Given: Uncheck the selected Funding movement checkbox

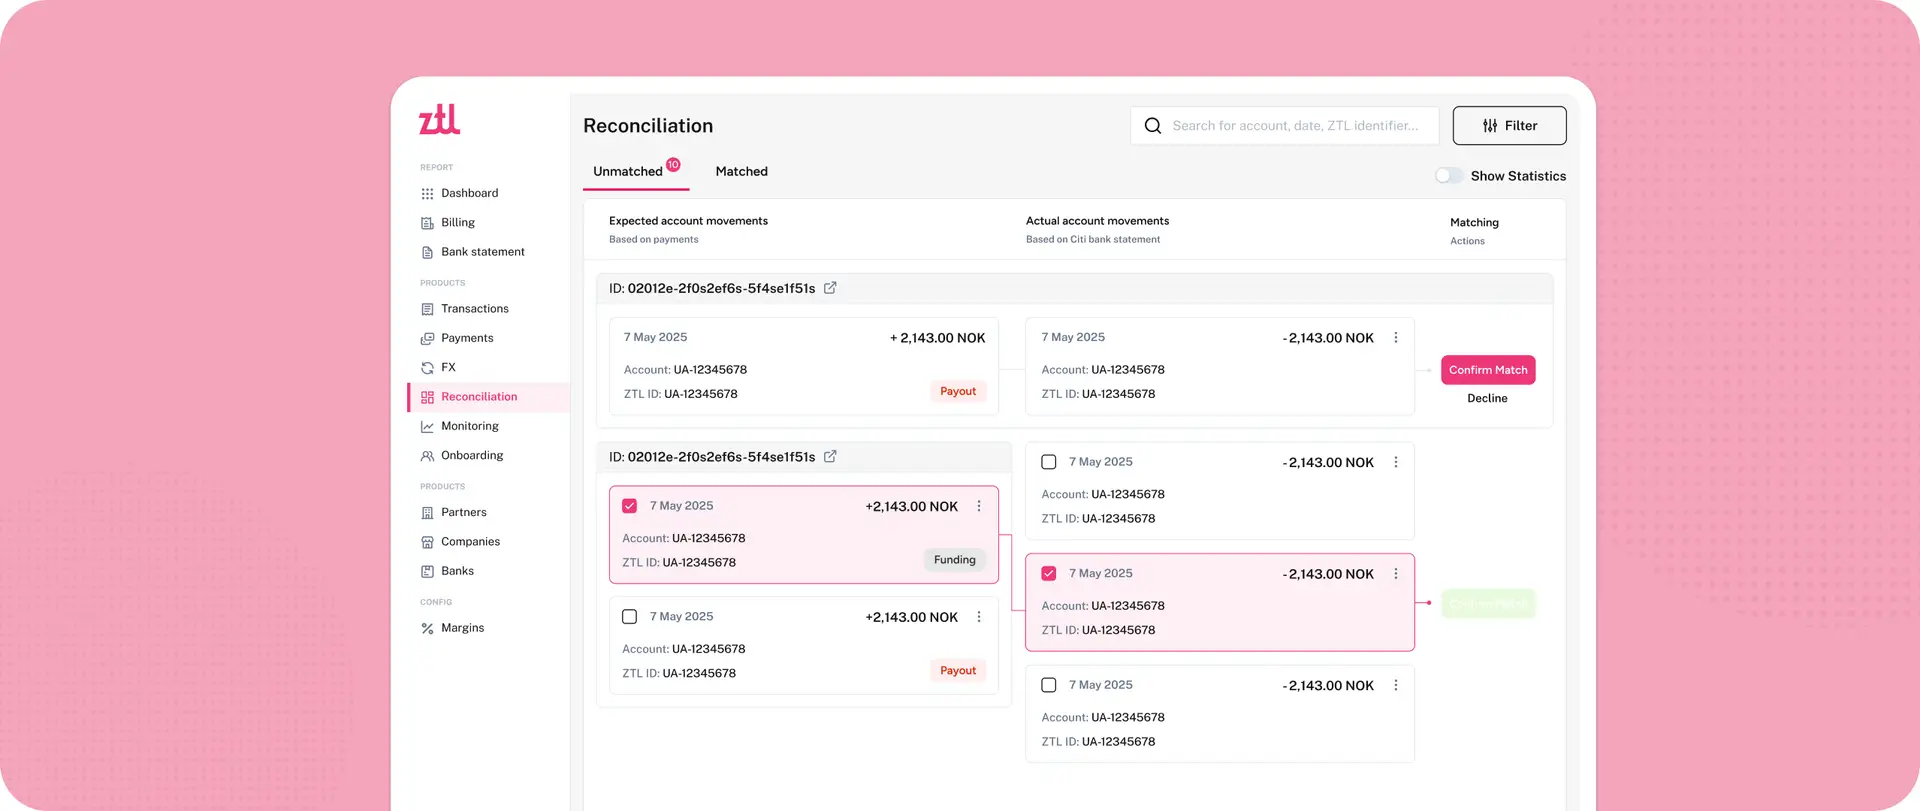Looking at the screenshot, I should pos(630,506).
